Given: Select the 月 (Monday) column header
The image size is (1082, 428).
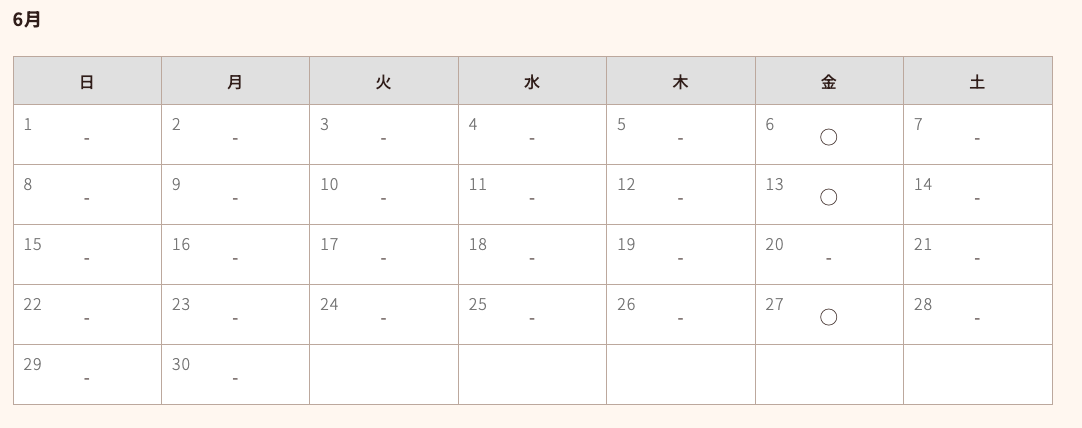Looking at the screenshot, I should 235,81.
